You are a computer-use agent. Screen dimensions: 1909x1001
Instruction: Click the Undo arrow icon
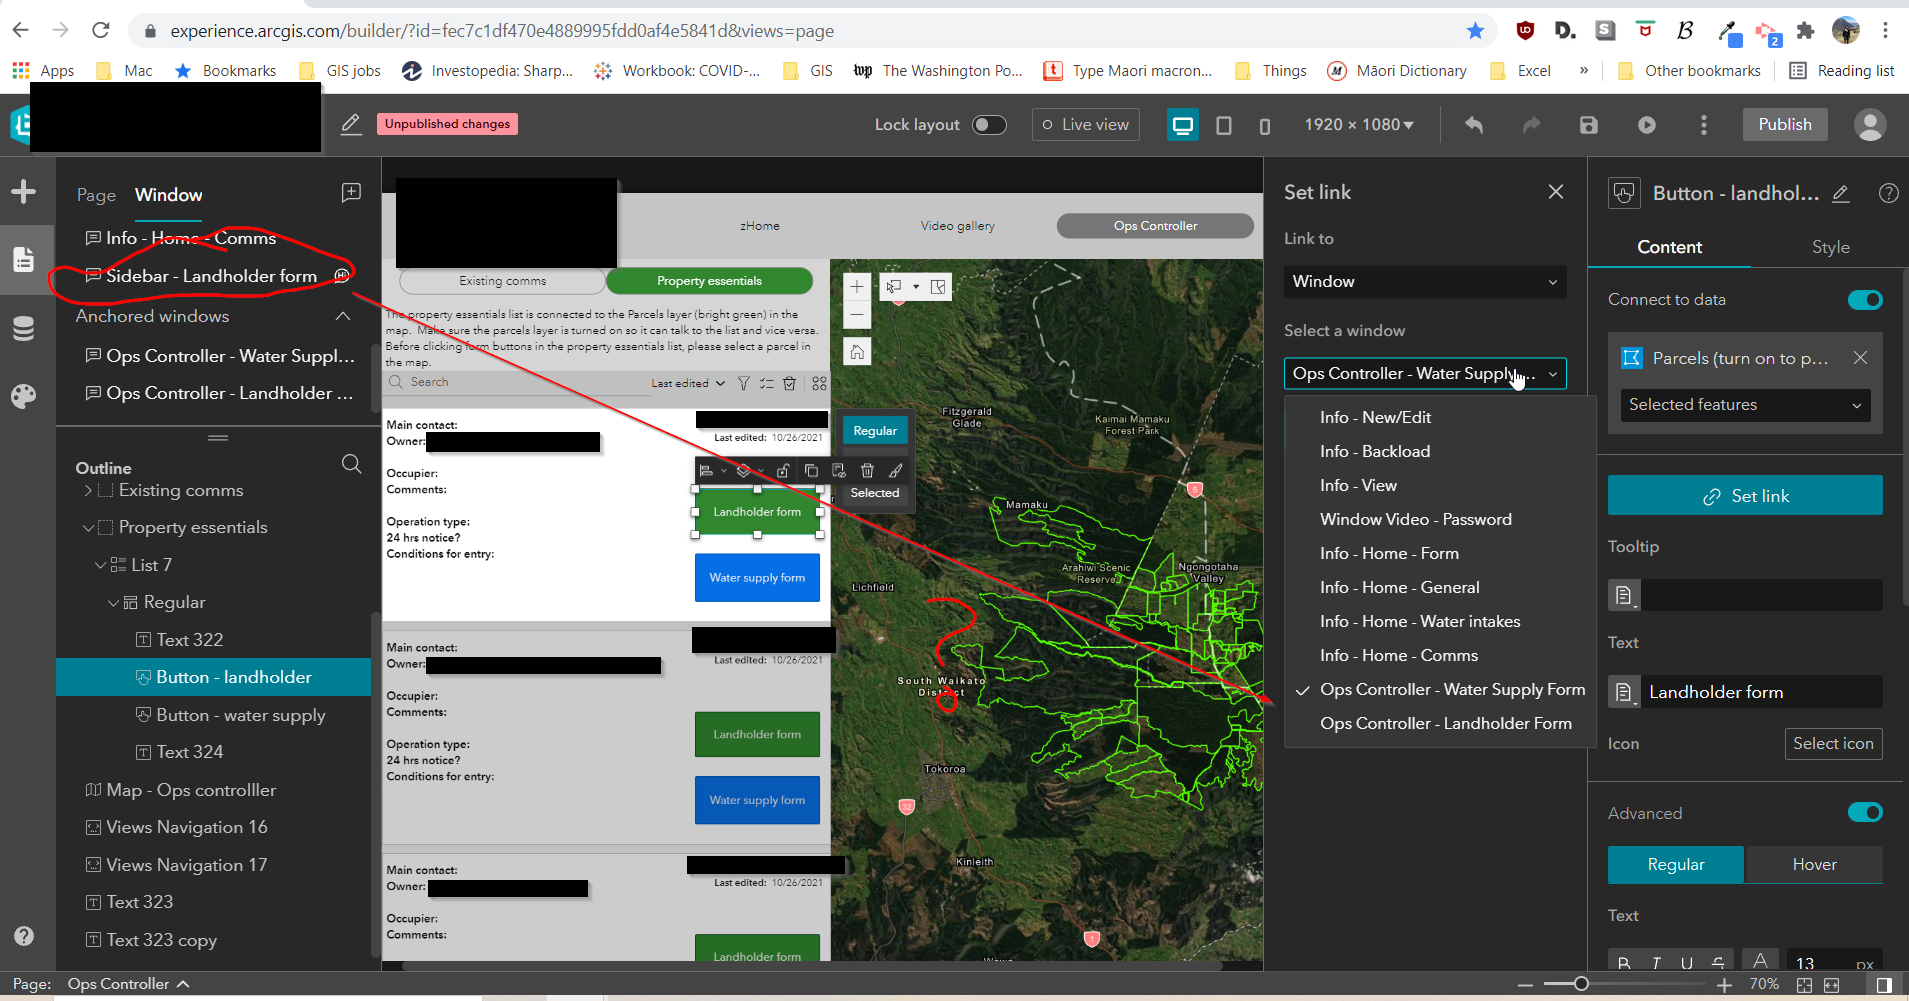tap(1474, 125)
